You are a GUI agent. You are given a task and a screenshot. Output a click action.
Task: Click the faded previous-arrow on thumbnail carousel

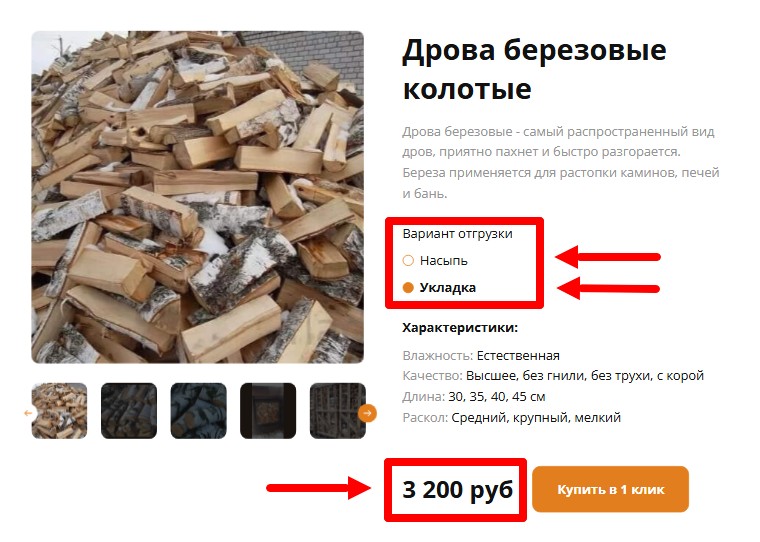point(29,413)
